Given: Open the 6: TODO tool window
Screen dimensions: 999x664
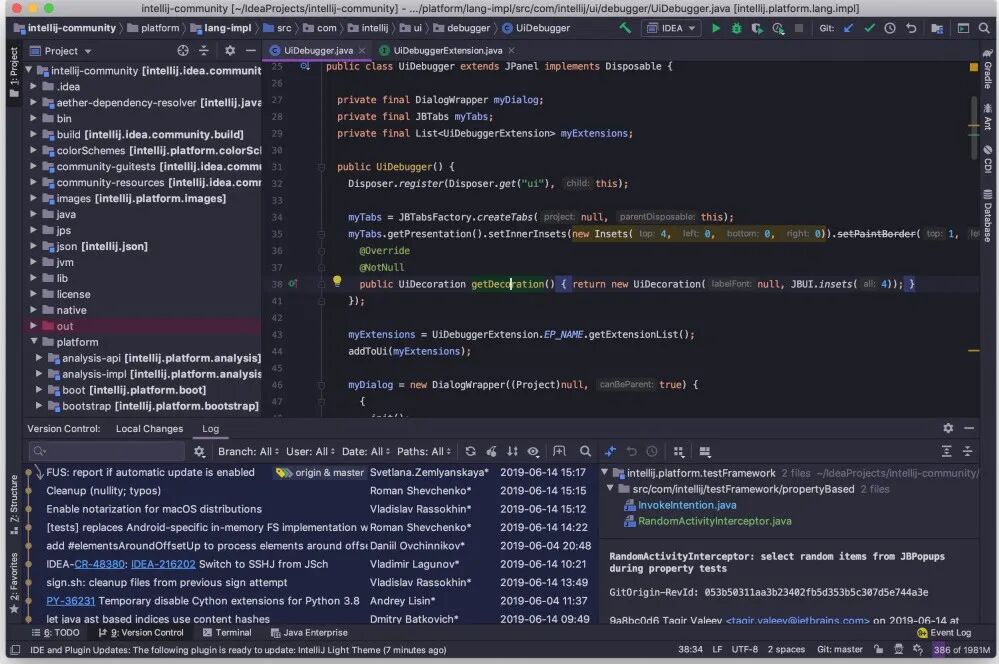Looking at the screenshot, I should pyautogui.click(x=56, y=633).
